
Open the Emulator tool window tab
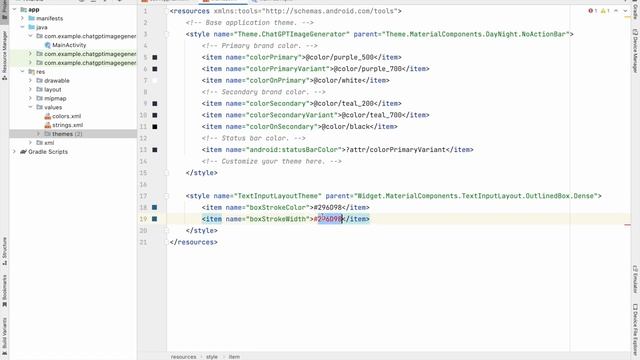coord(635,280)
